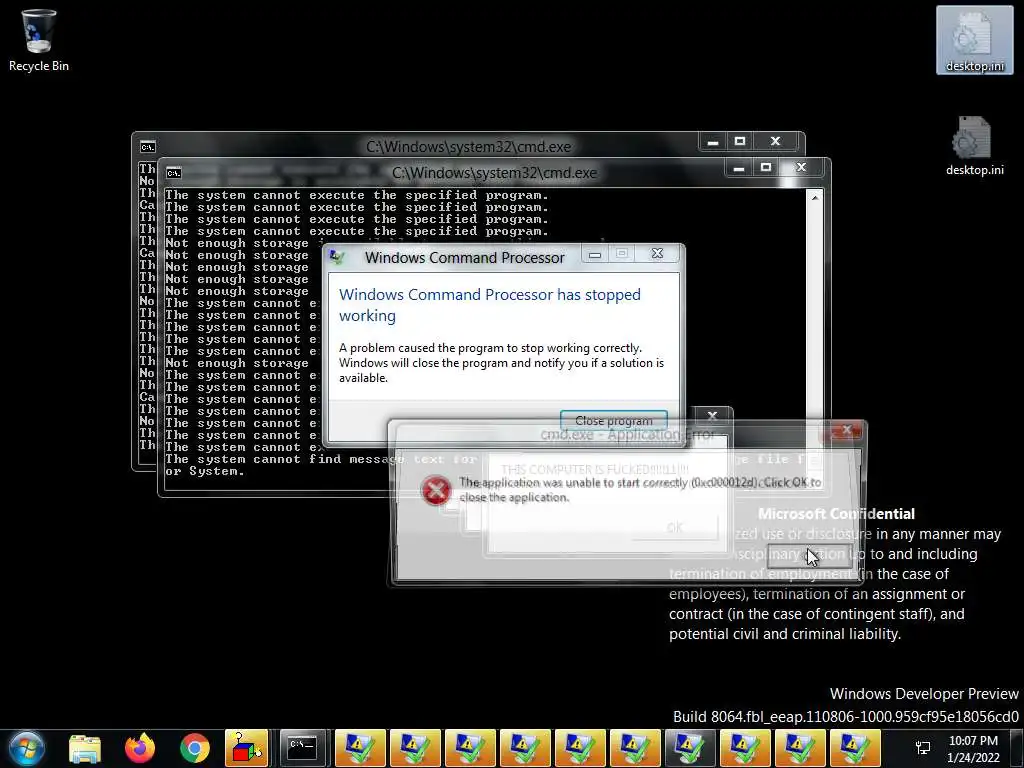Close the front cmd.exe window
This screenshot has height=768, width=1024.
tap(801, 168)
